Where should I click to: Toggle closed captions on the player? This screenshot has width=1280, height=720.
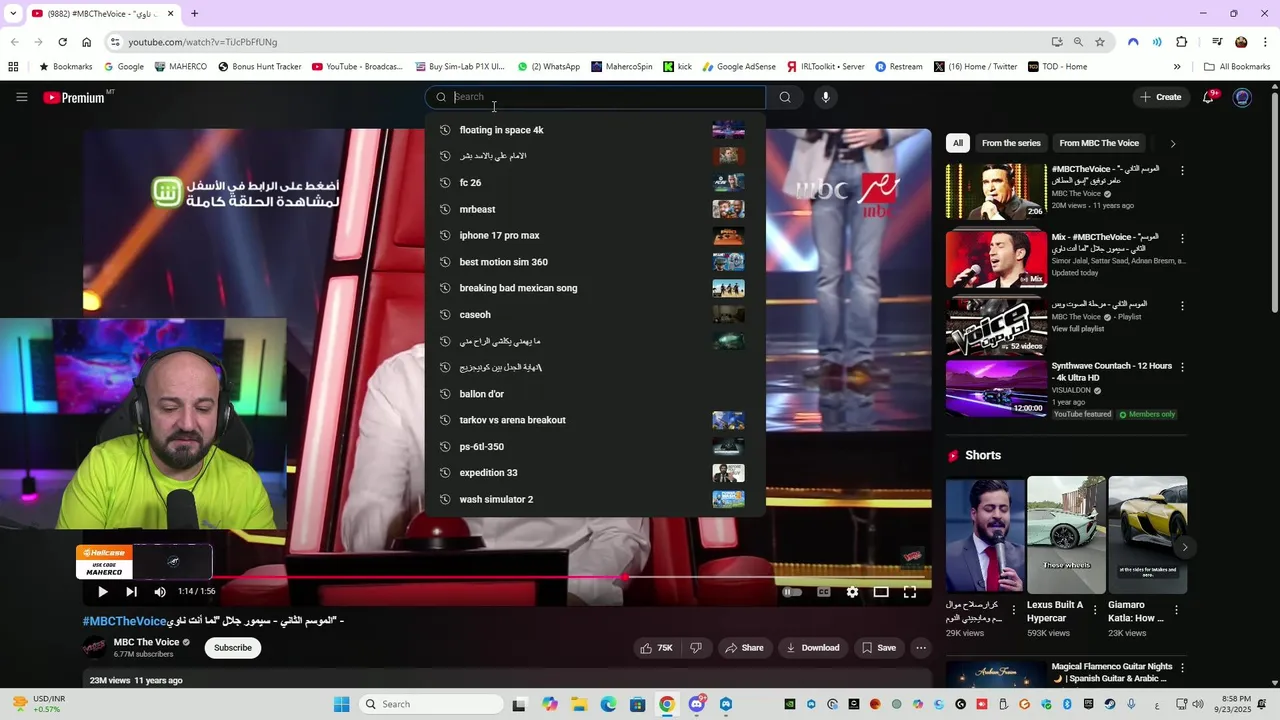coord(823,592)
